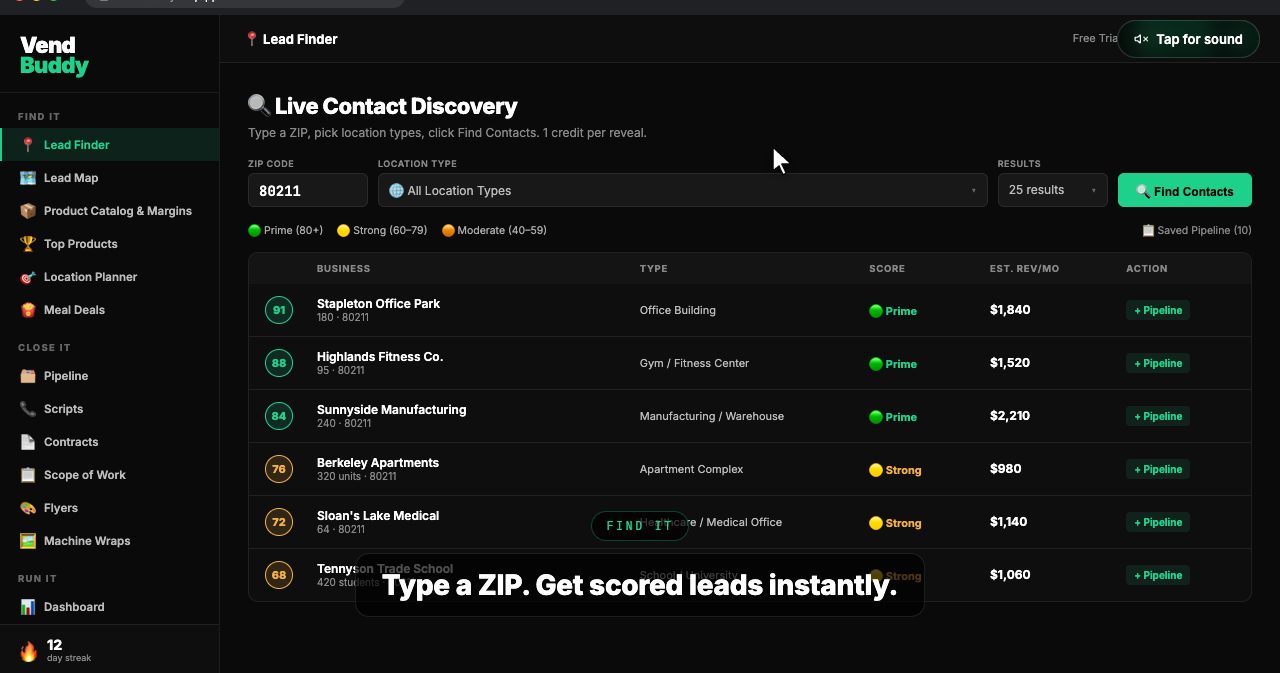
Task: Click the Lead Map icon in sidebar
Action: (x=28, y=178)
